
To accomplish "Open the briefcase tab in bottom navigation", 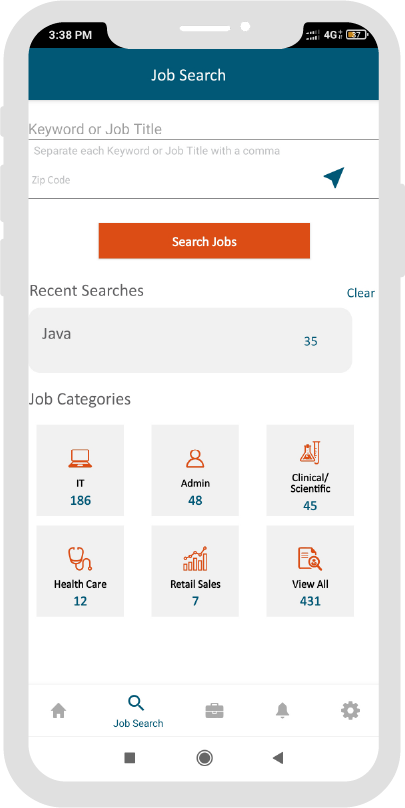I will pos(214,711).
